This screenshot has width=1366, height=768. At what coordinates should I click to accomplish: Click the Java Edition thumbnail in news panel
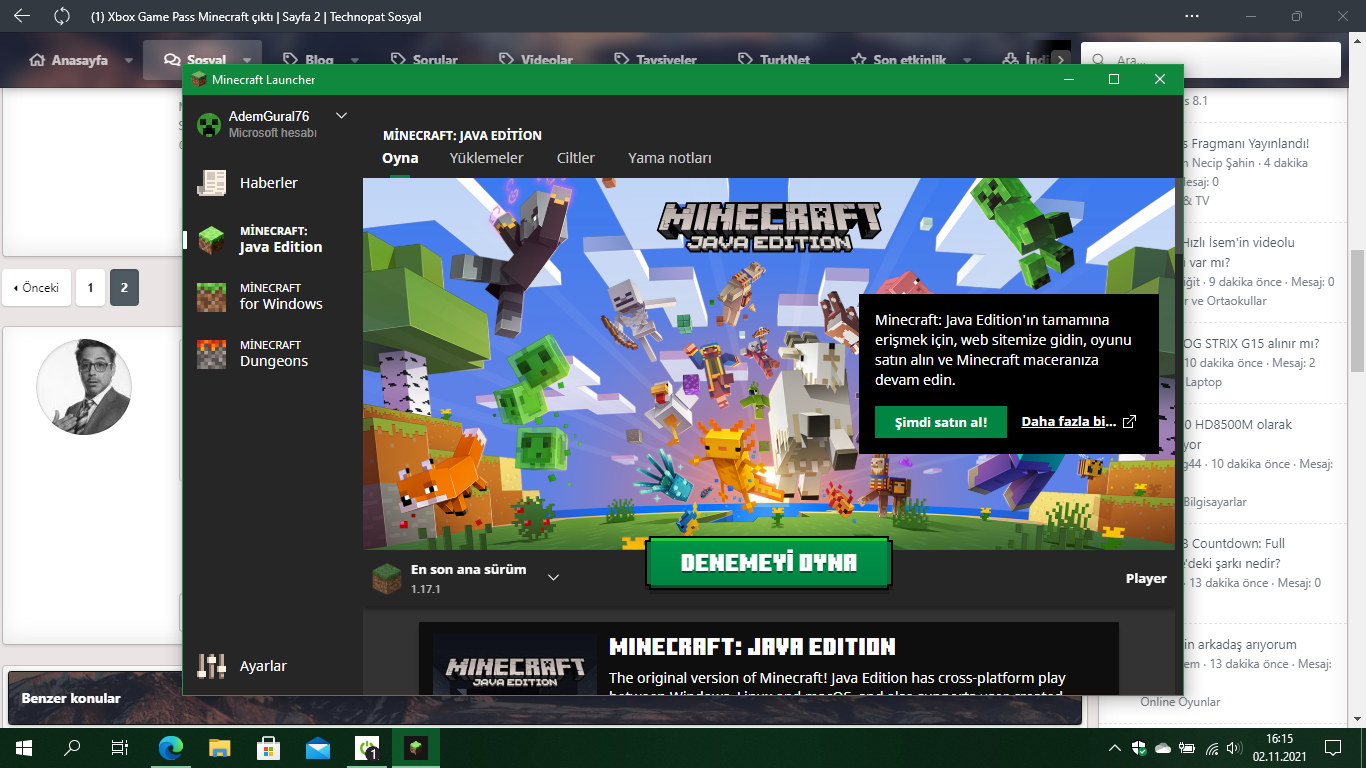tap(515, 664)
